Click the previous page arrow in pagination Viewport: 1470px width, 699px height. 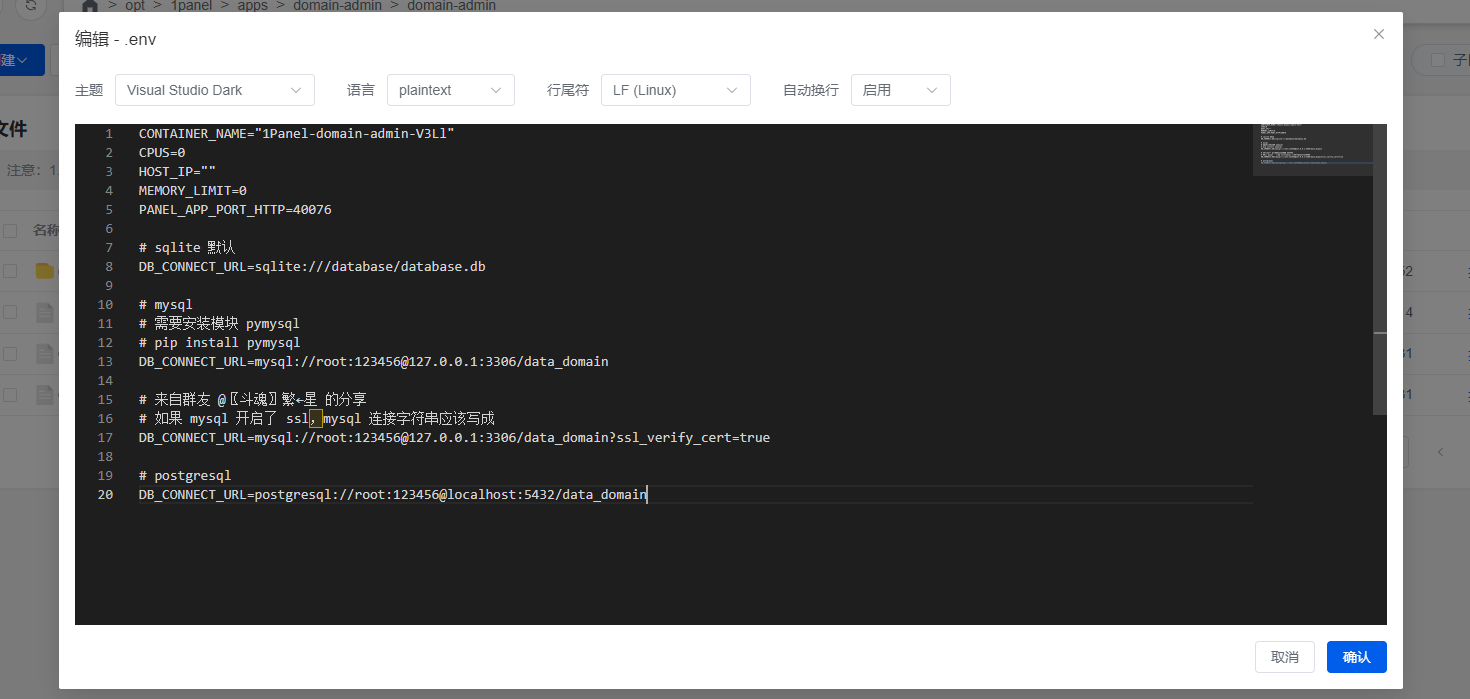(x=1441, y=452)
